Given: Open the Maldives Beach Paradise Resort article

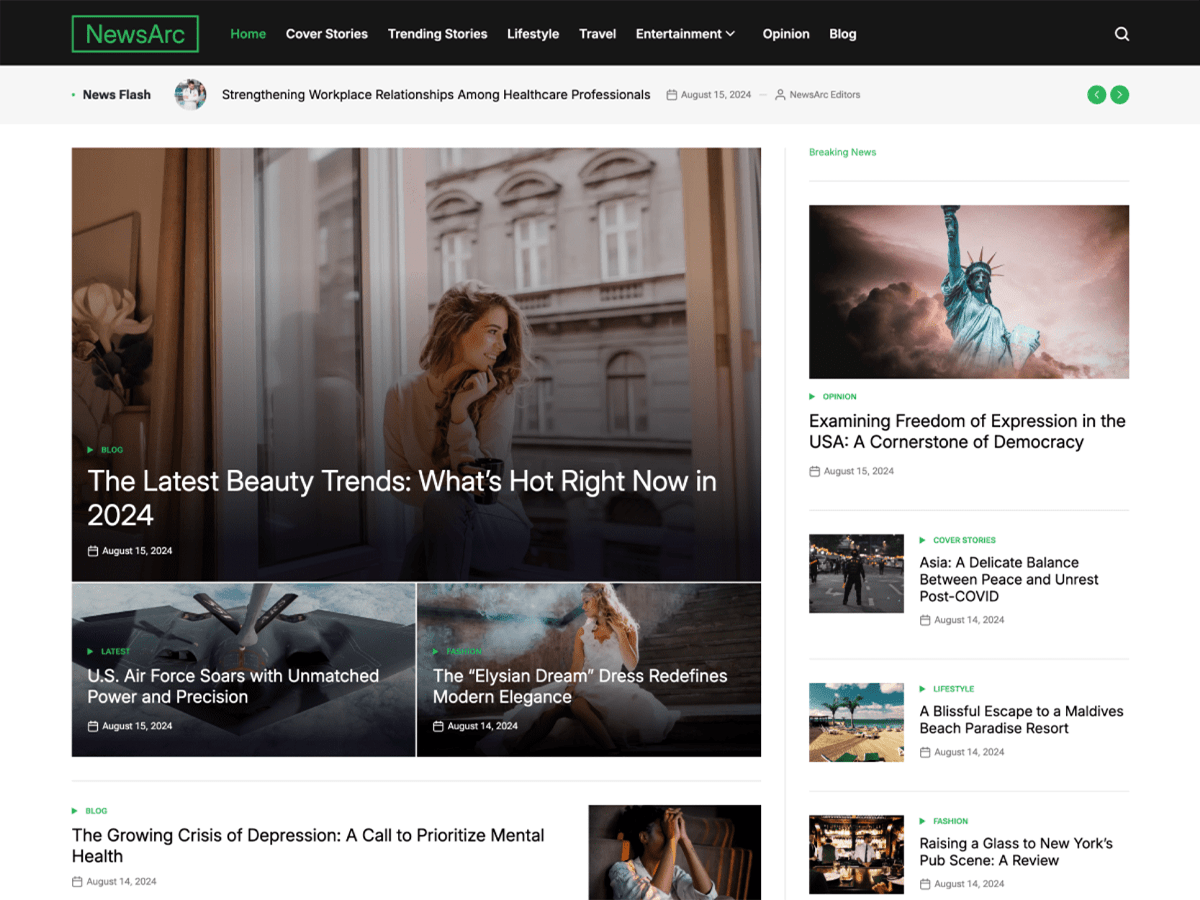Looking at the screenshot, I should tap(1021, 720).
